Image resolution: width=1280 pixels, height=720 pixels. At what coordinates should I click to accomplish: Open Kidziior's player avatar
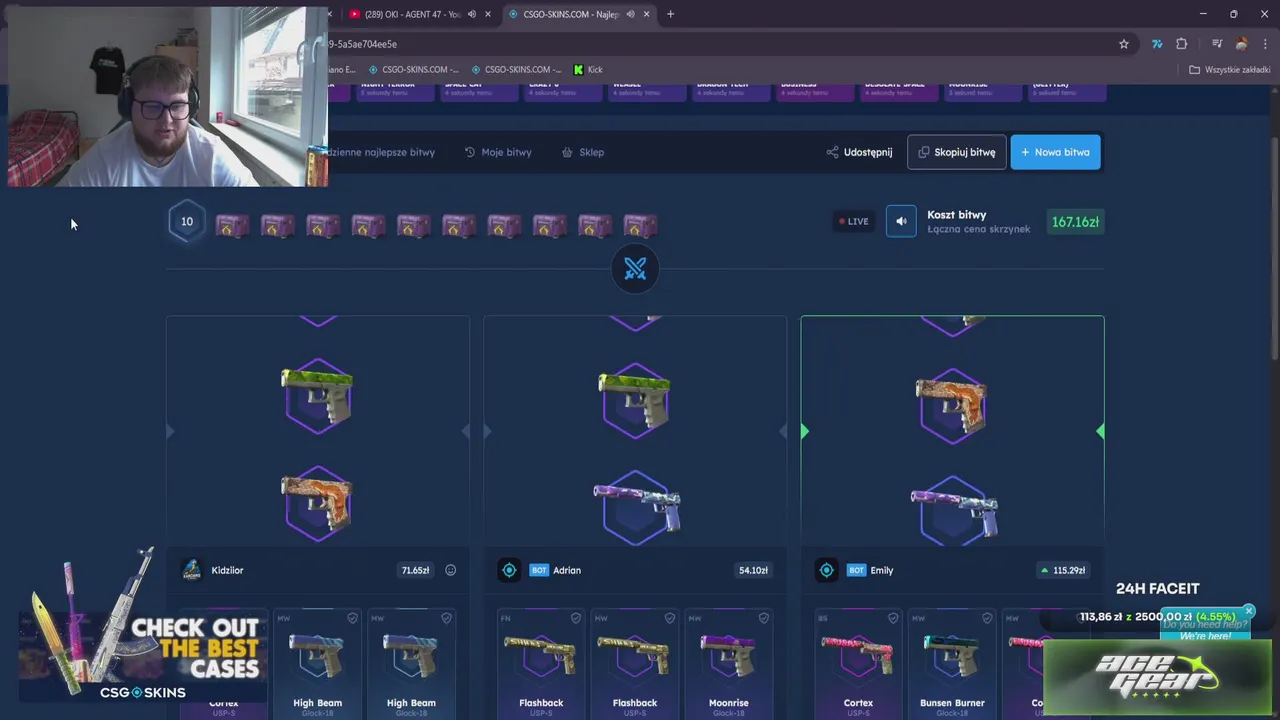click(x=191, y=570)
